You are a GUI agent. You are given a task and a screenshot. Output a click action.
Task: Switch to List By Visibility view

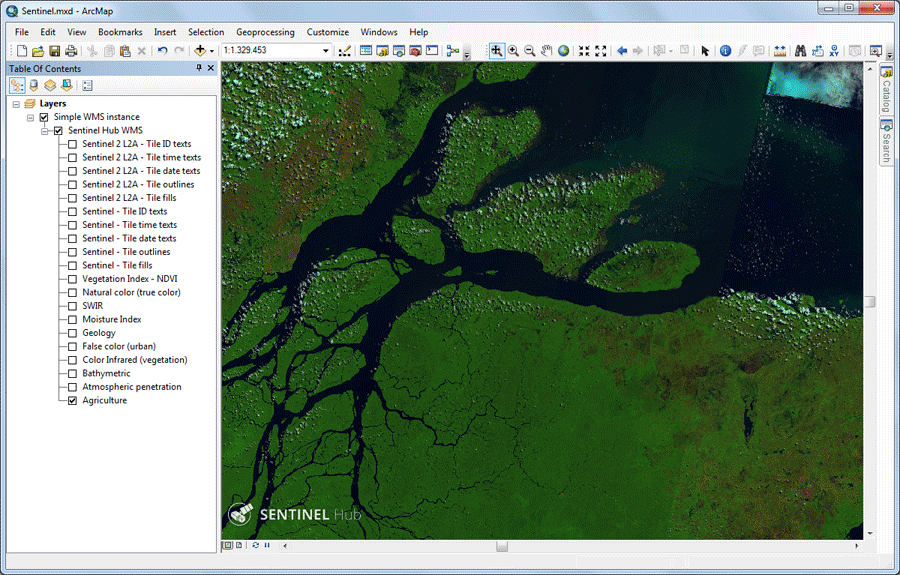51,86
